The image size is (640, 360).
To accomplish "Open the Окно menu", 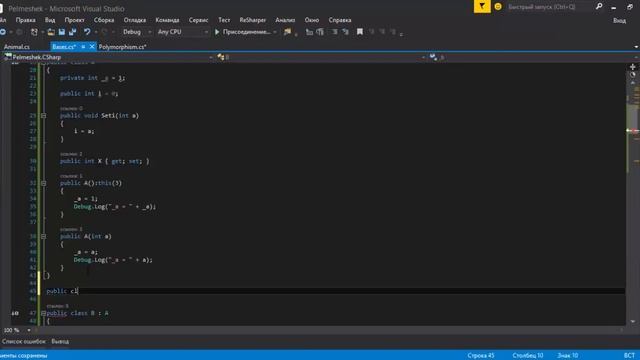I will [311, 20].
